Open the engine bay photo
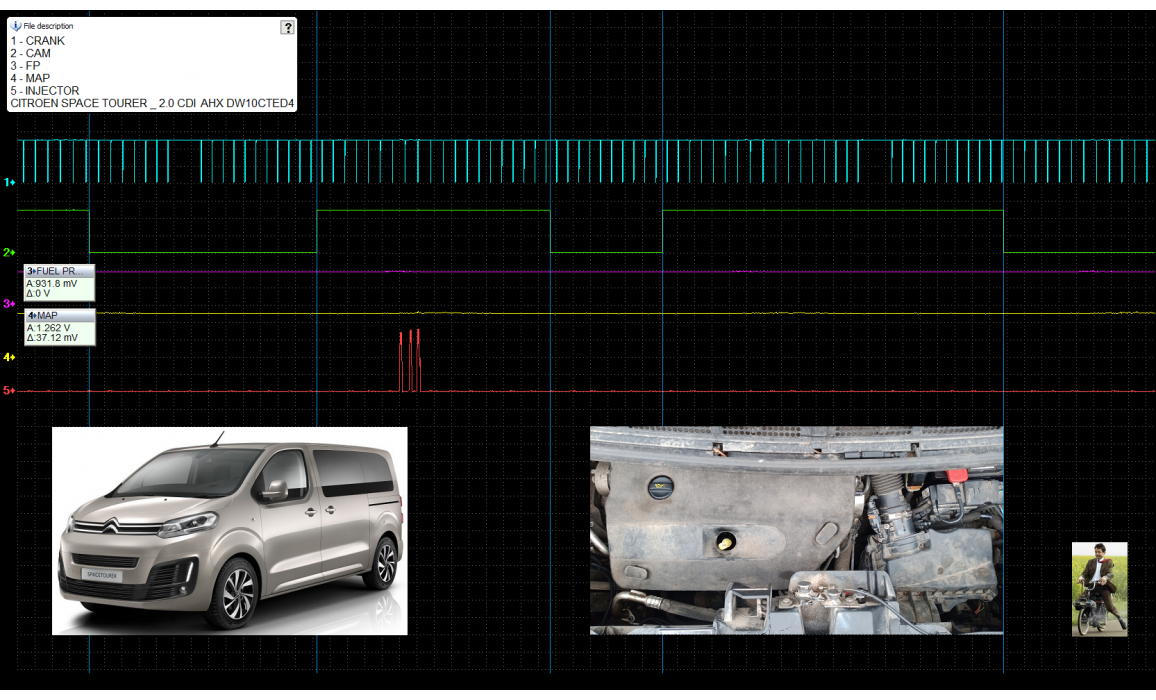This screenshot has width=1156, height=700. point(796,530)
